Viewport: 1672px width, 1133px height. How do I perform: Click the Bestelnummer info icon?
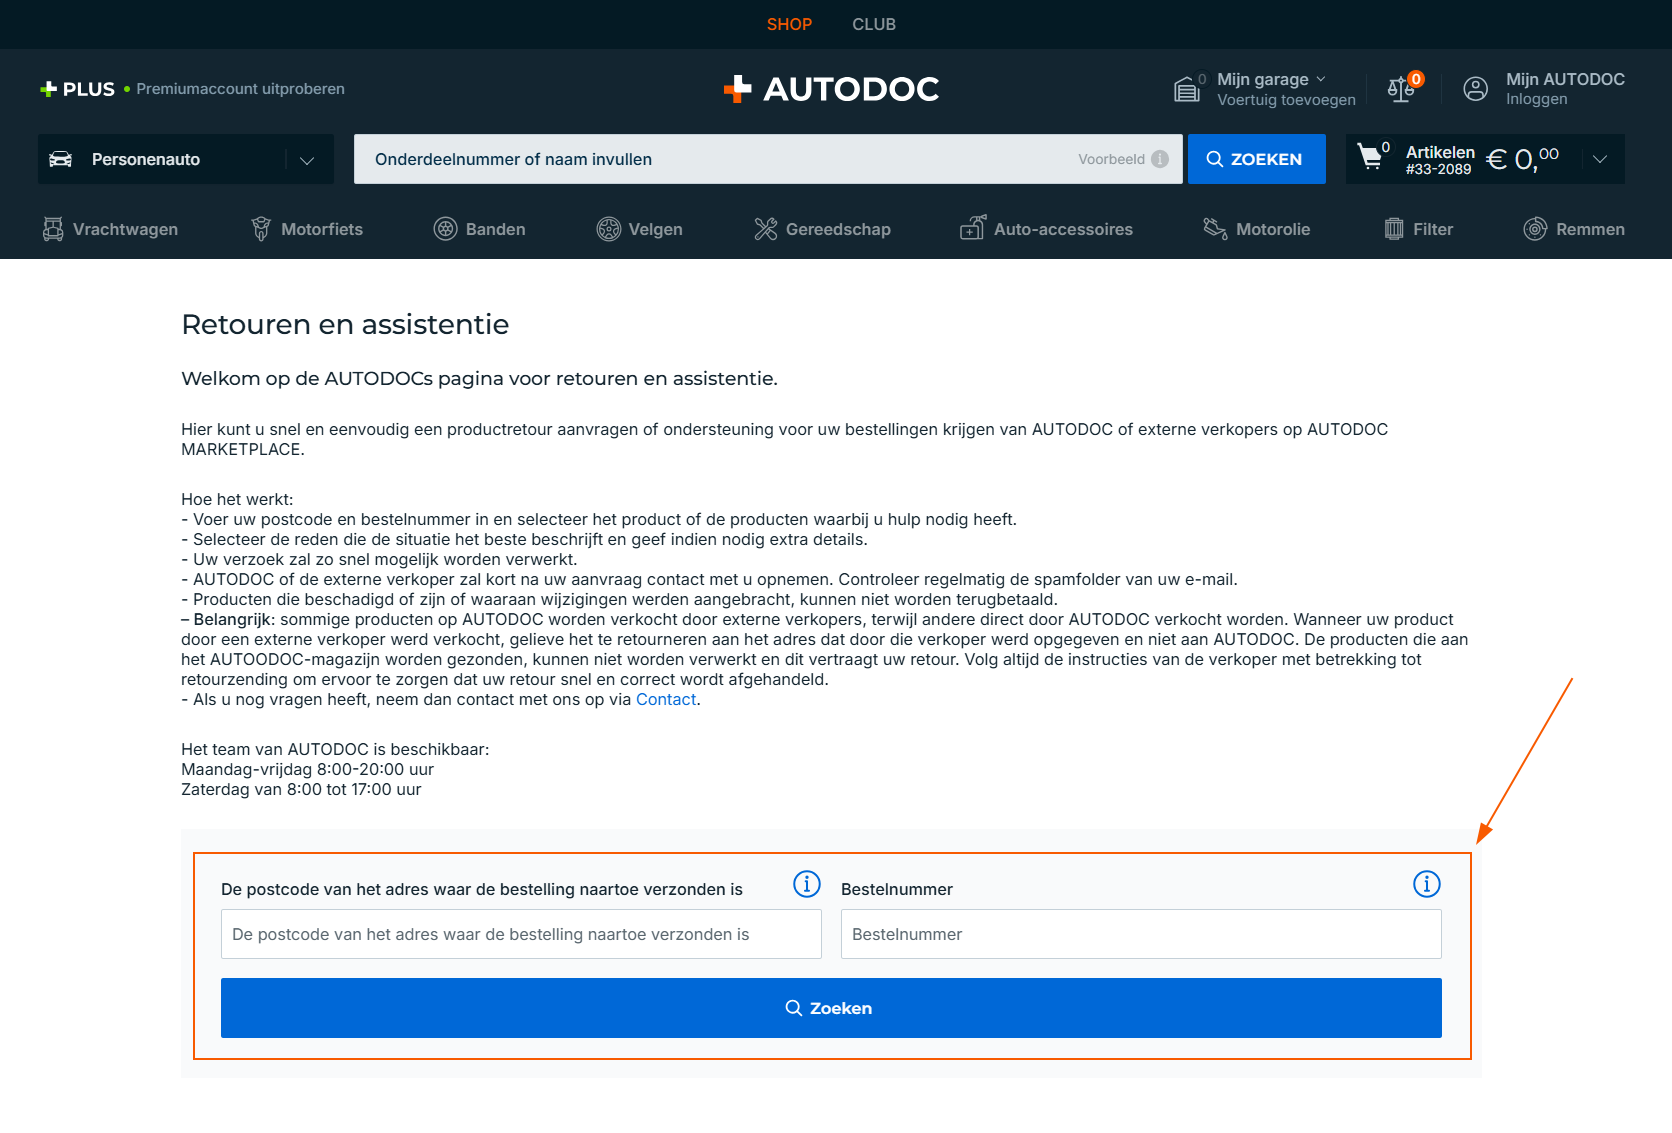click(x=1427, y=884)
